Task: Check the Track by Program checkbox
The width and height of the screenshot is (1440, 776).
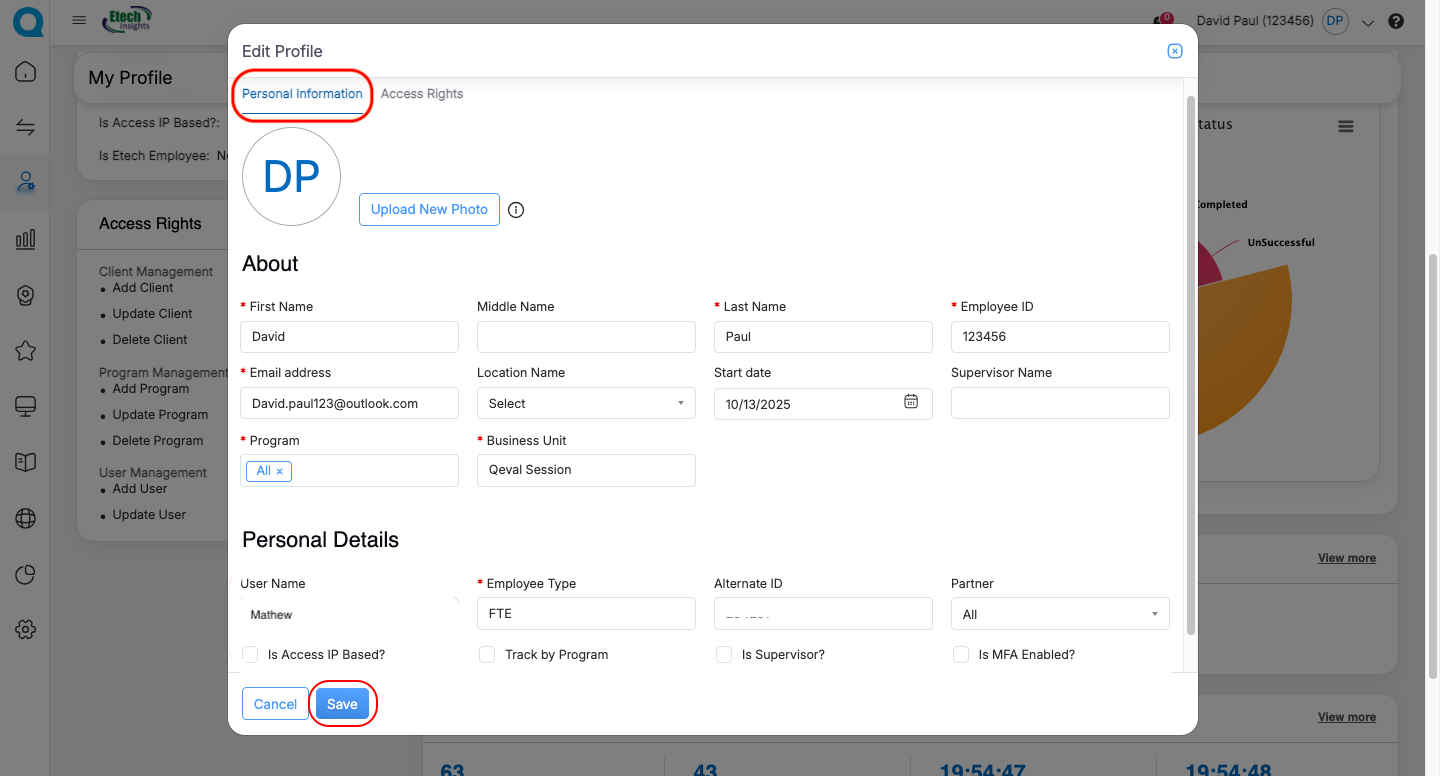Action: point(487,654)
